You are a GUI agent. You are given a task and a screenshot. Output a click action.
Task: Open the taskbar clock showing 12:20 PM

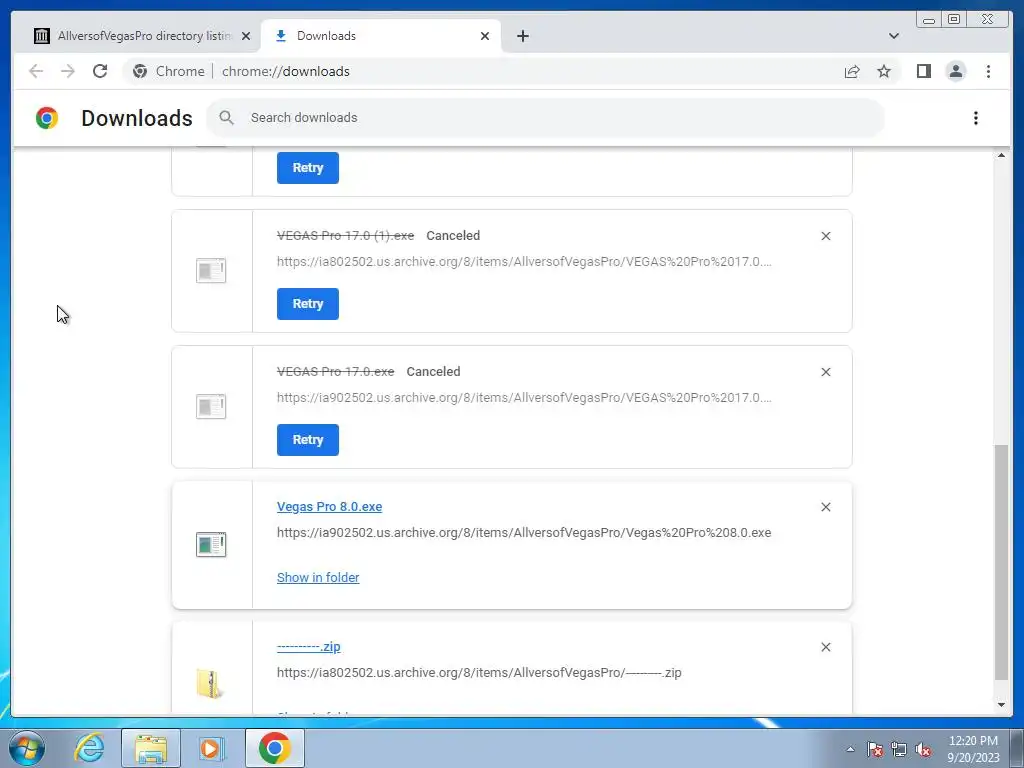(x=973, y=749)
